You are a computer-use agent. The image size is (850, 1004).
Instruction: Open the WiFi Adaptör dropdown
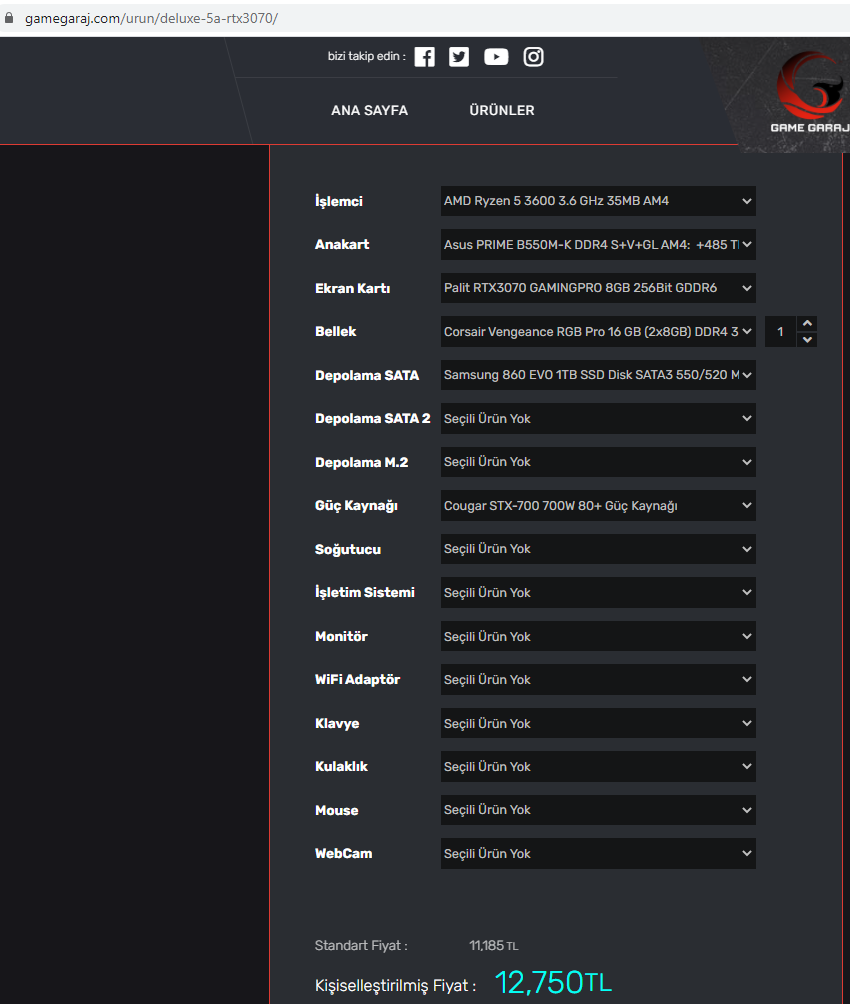pyautogui.click(x=598, y=680)
